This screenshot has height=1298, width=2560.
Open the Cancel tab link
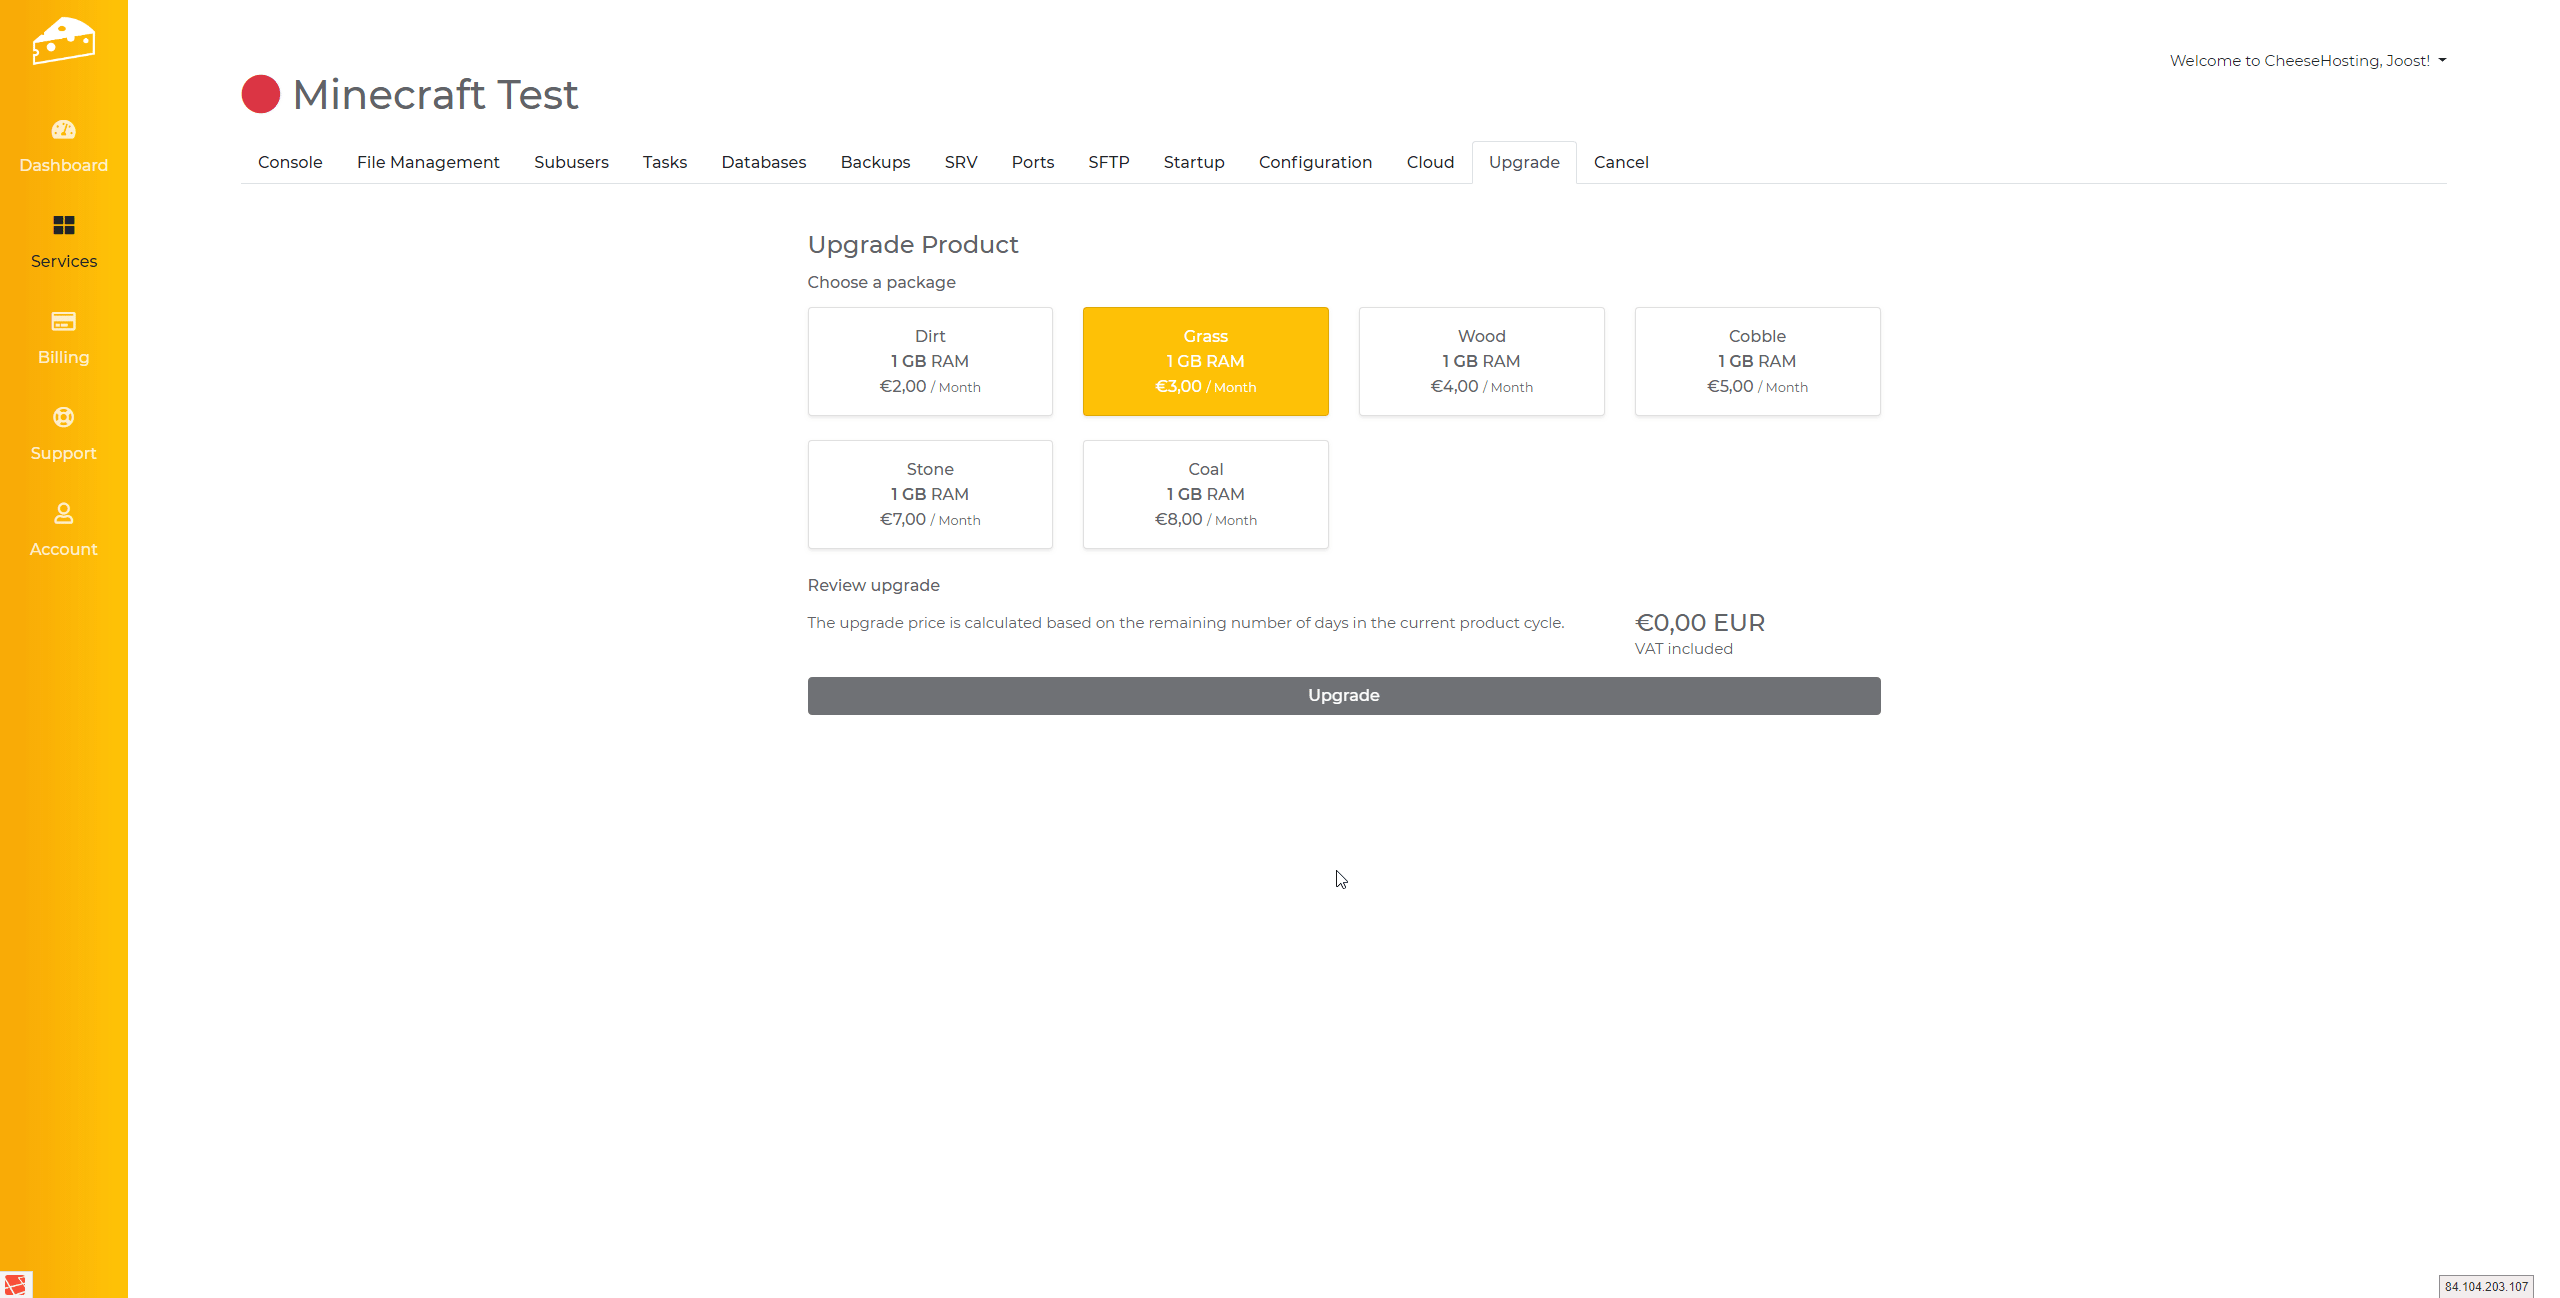[x=1620, y=162]
